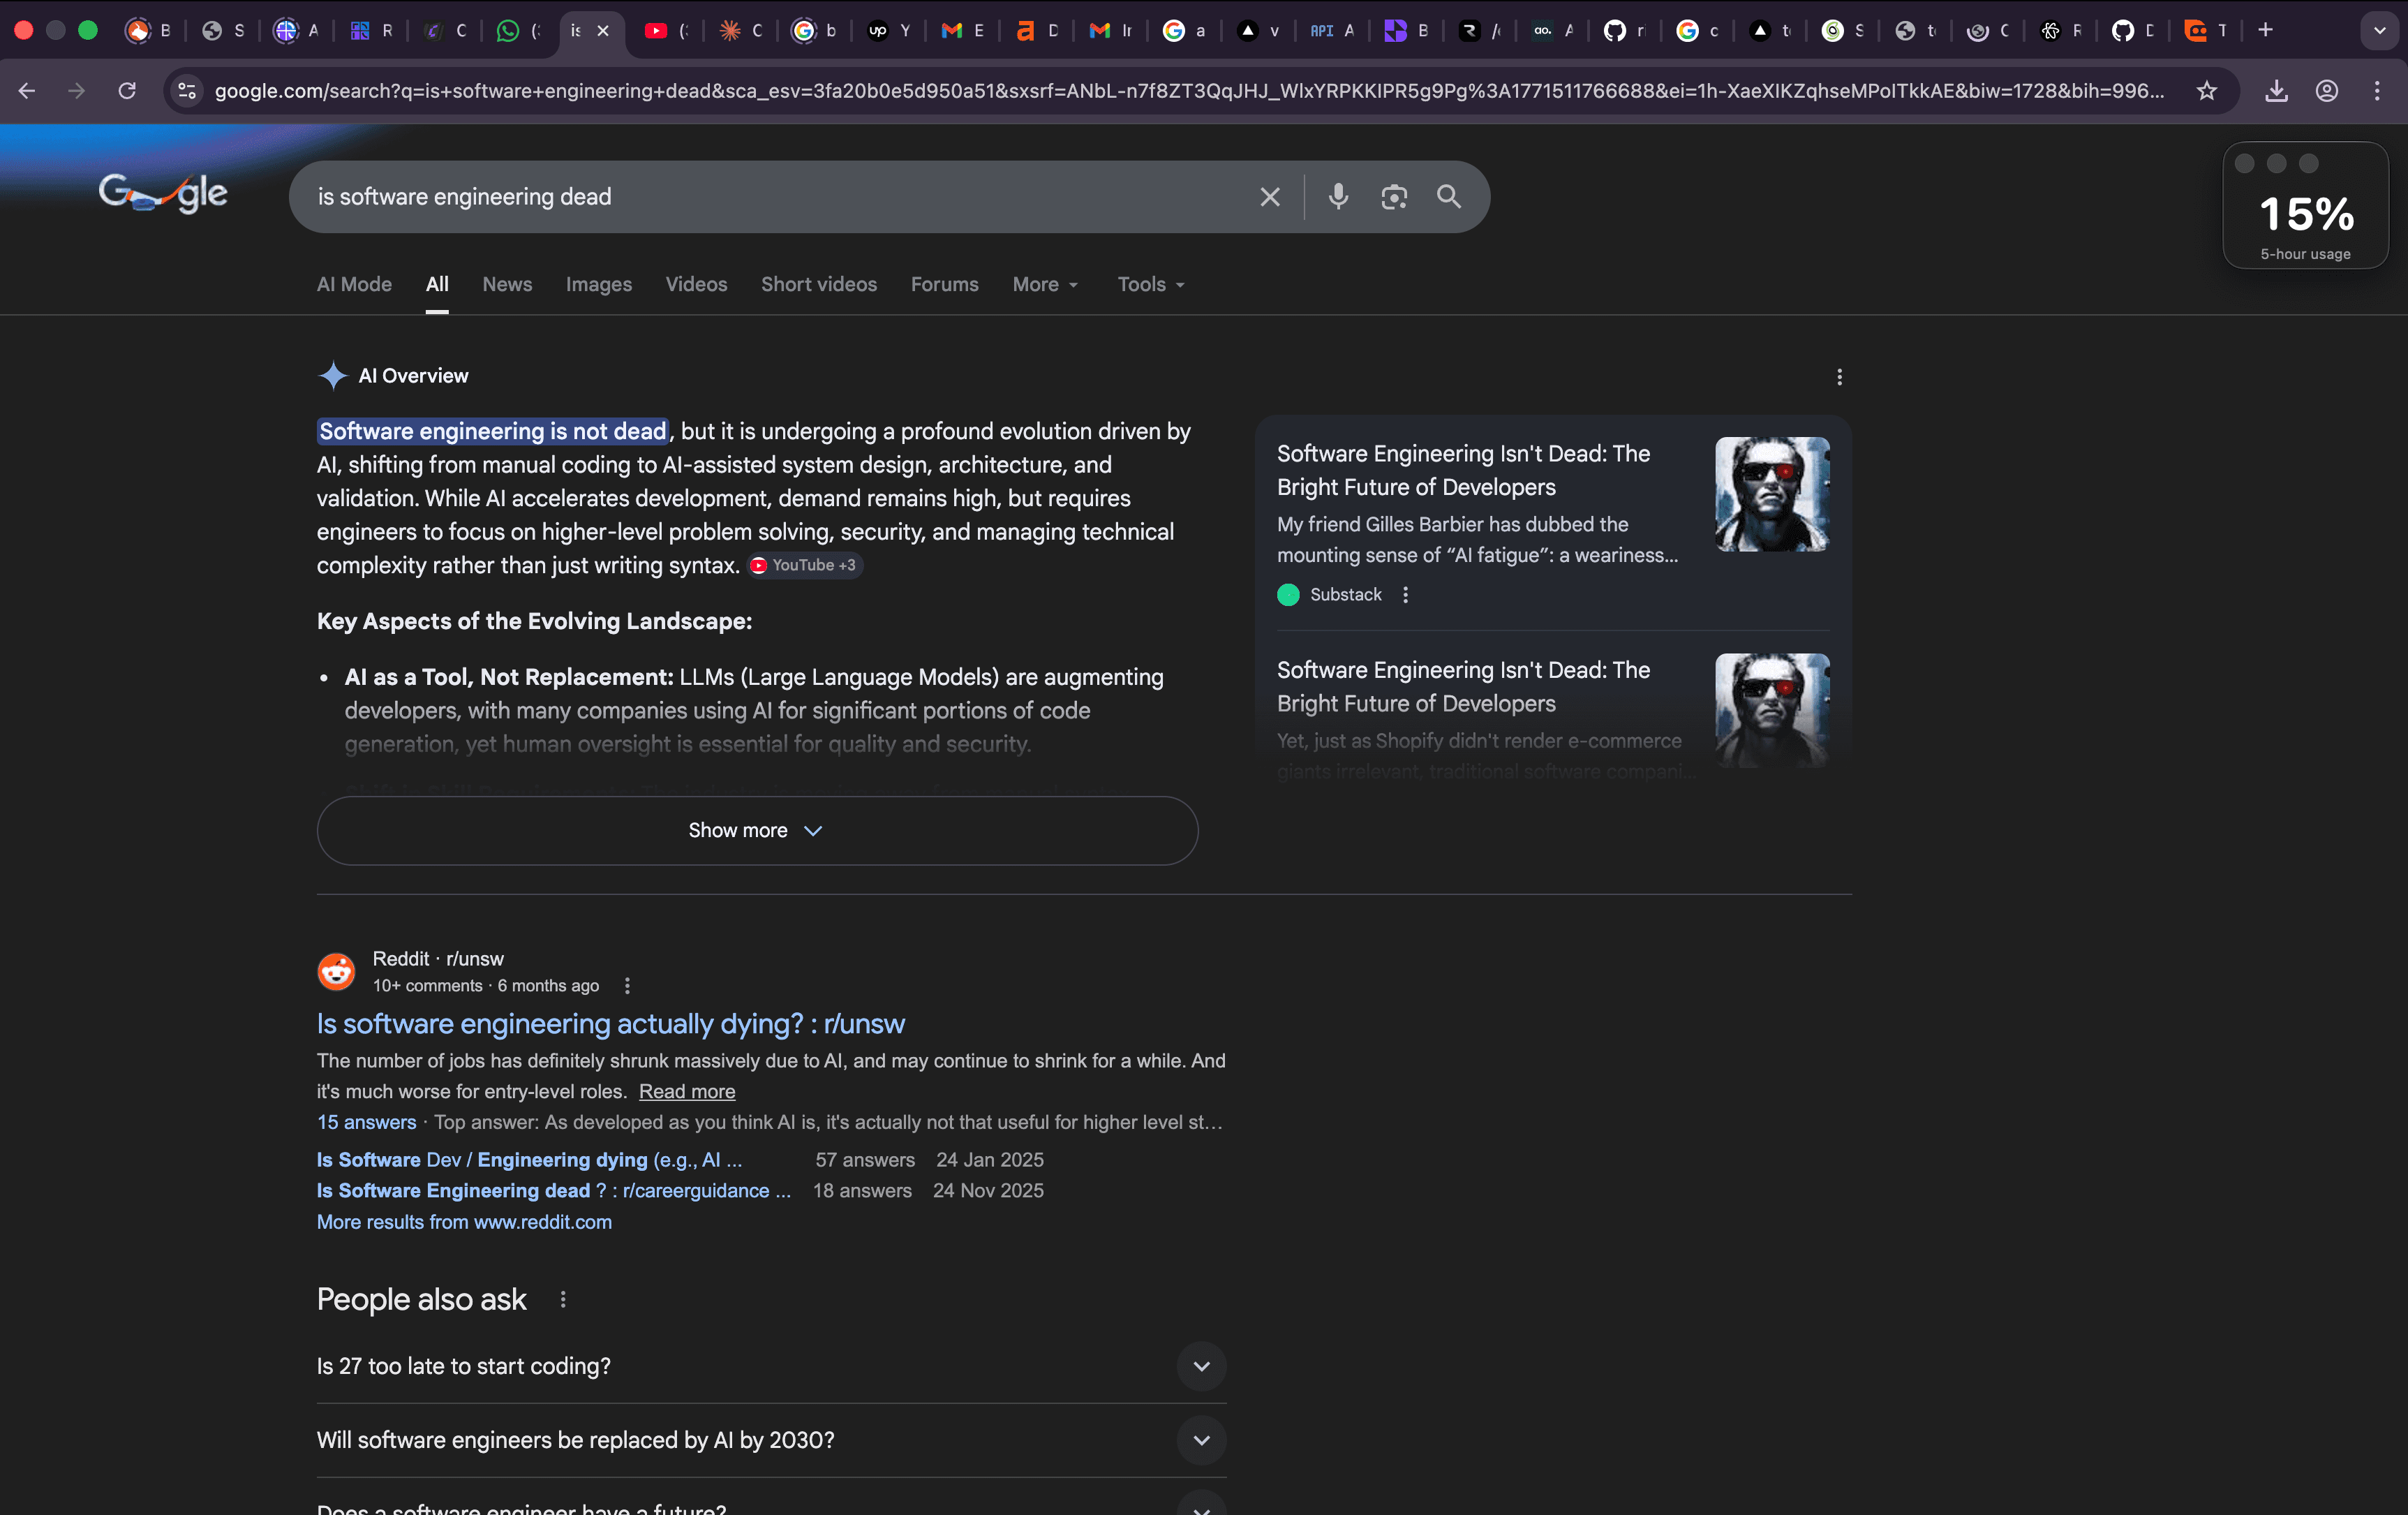Expand "Will software engineers be replaced by AI by 2030?"

pyautogui.click(x=1202, y=1441)
